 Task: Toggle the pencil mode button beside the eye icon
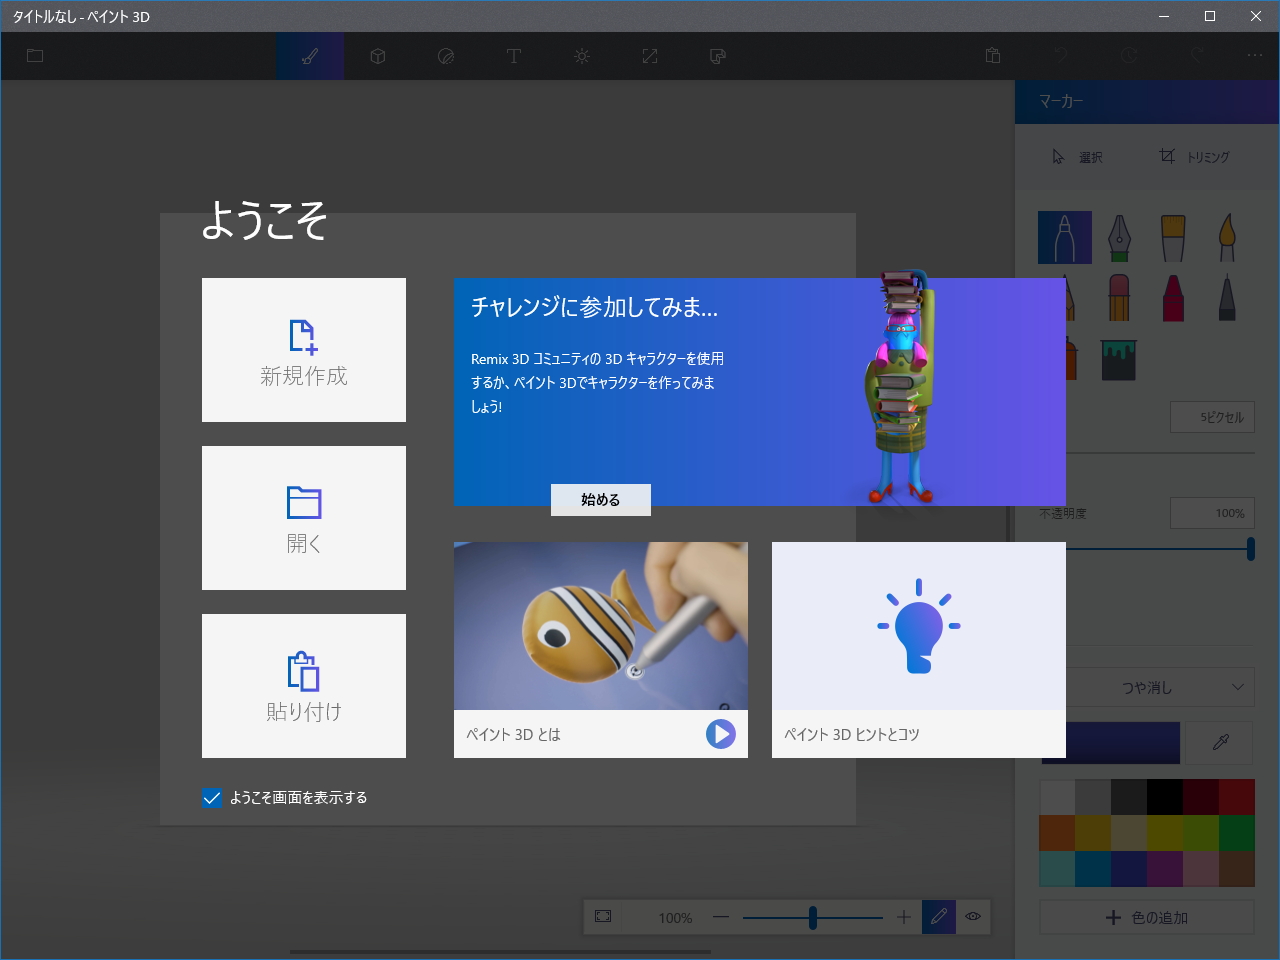tap(938, 916)
